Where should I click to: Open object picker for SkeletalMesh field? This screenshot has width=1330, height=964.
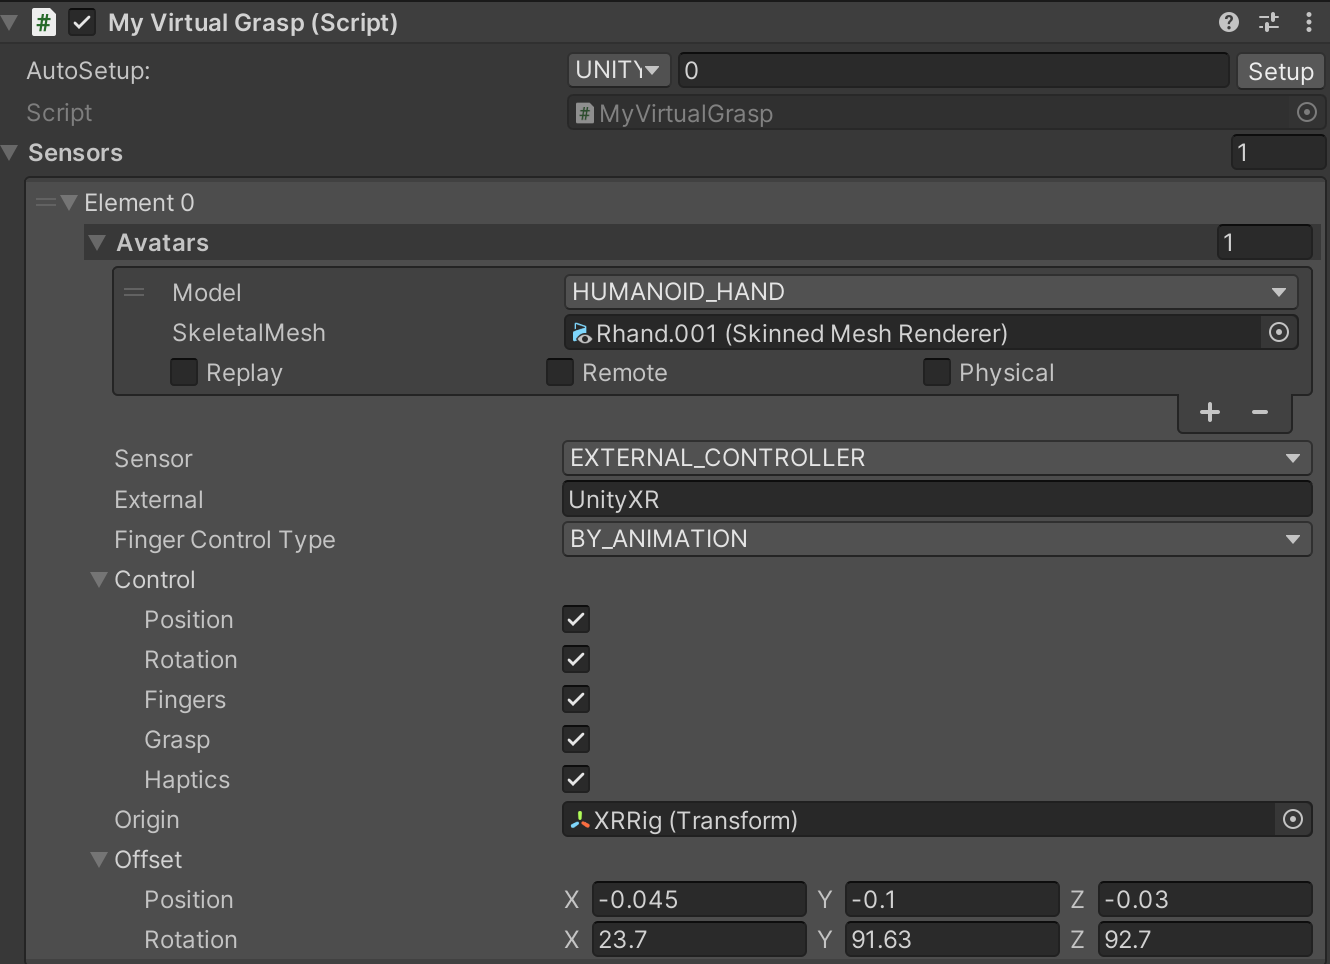[x=1278, y=333]
